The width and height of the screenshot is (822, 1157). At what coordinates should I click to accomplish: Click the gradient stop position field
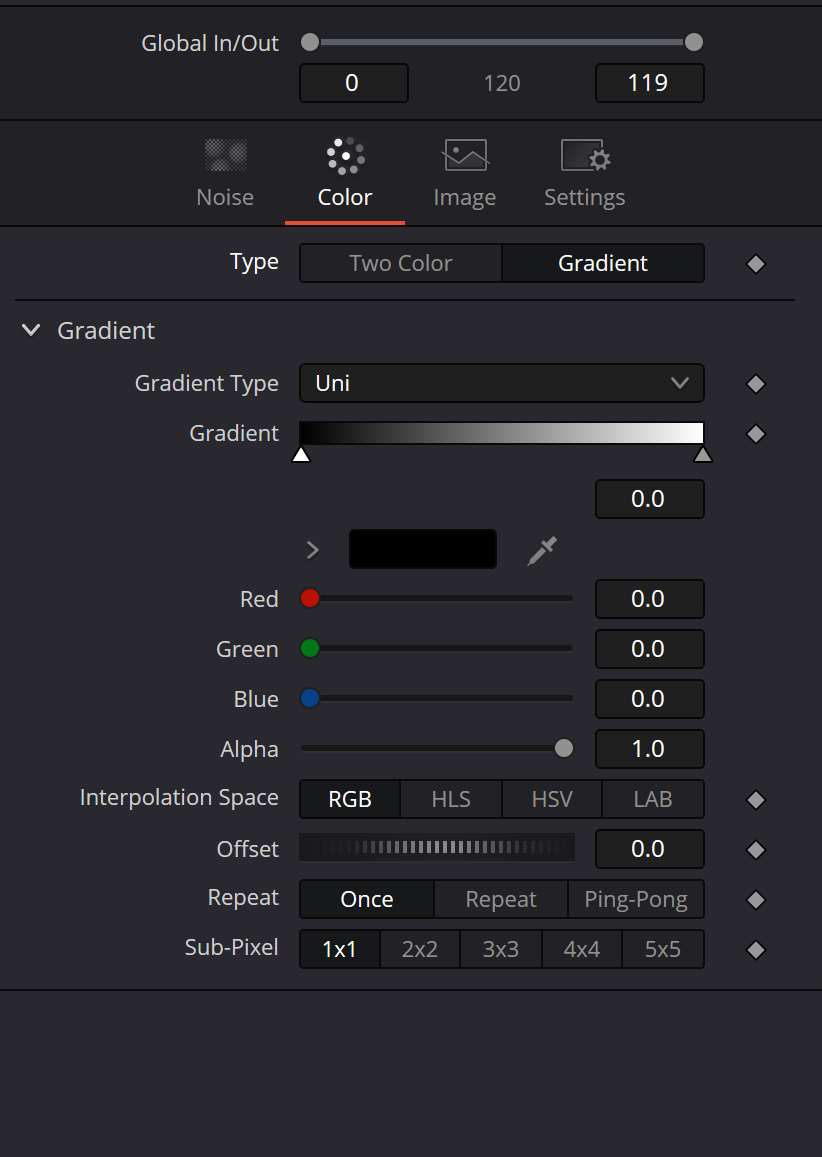[x=649, y=500]
